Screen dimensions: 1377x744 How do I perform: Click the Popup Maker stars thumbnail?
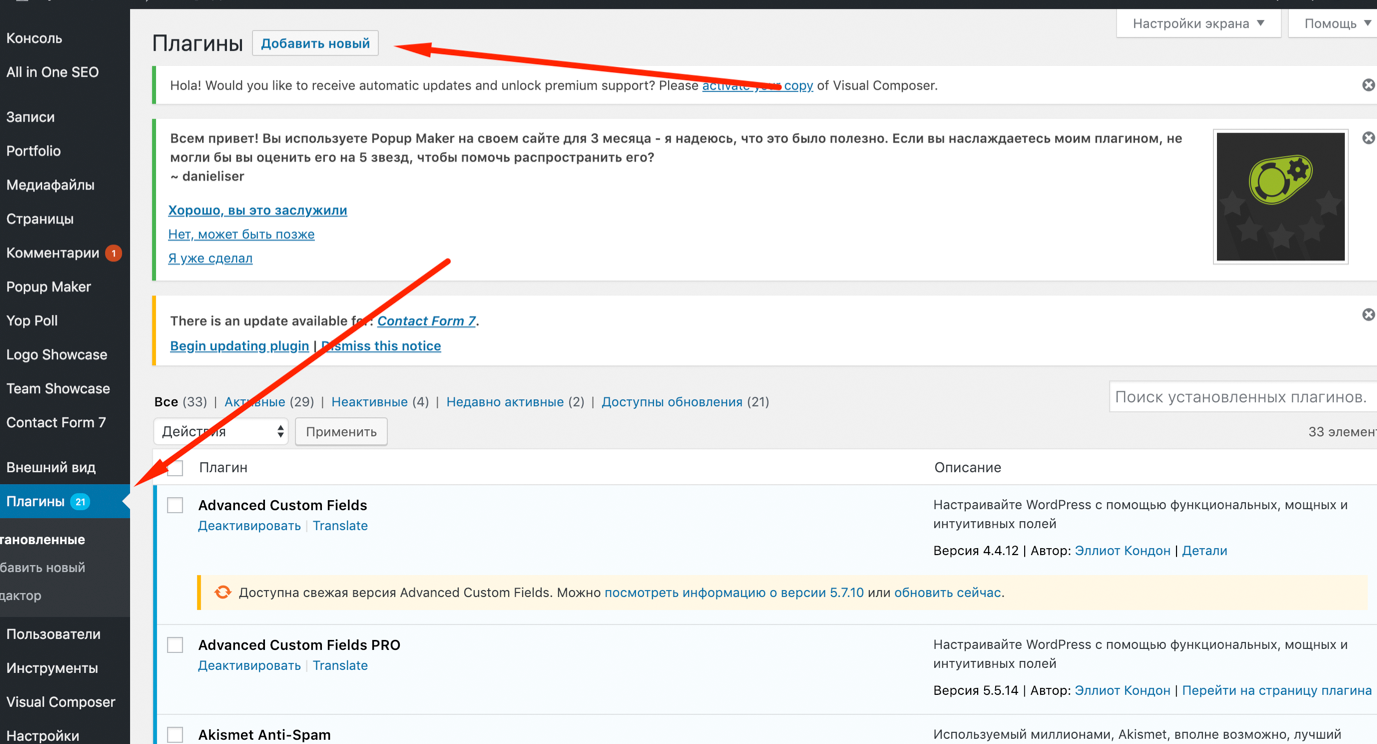coord(1280,197)
